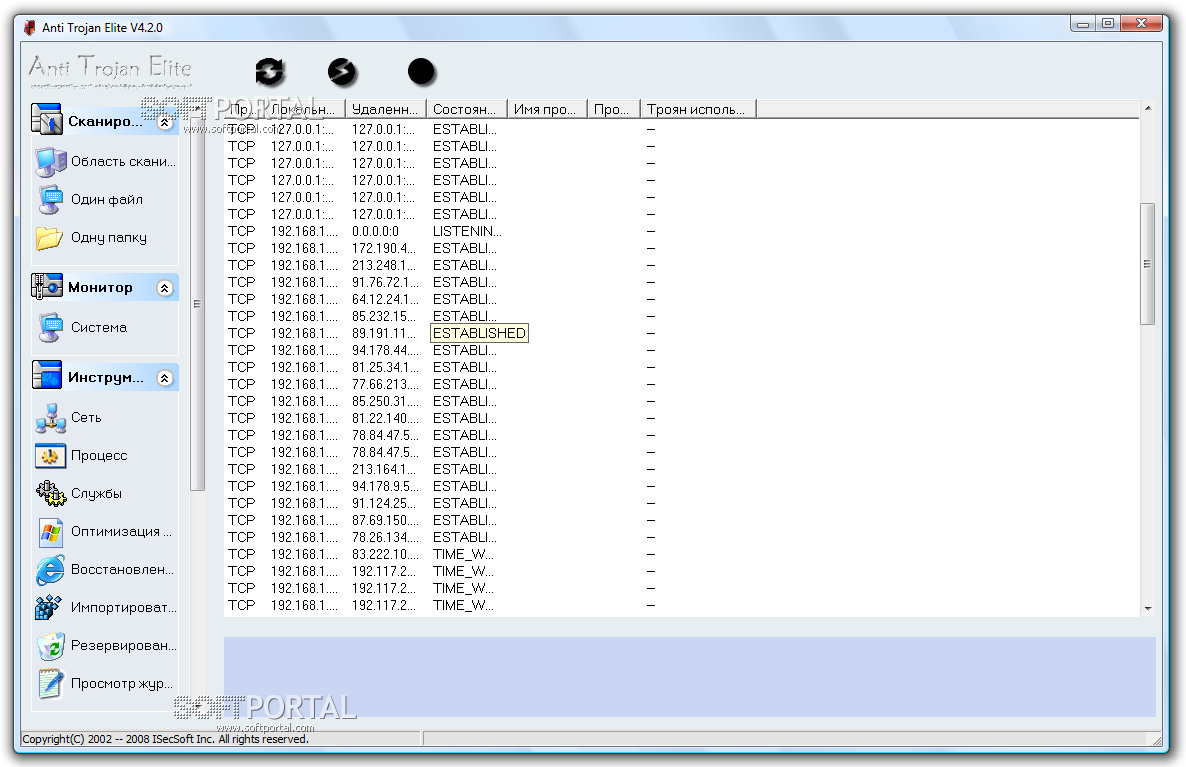The height and width of the screenshot is (767, 1186).
Task: Open the Система monitor link
Action: [x=99, y=328]
